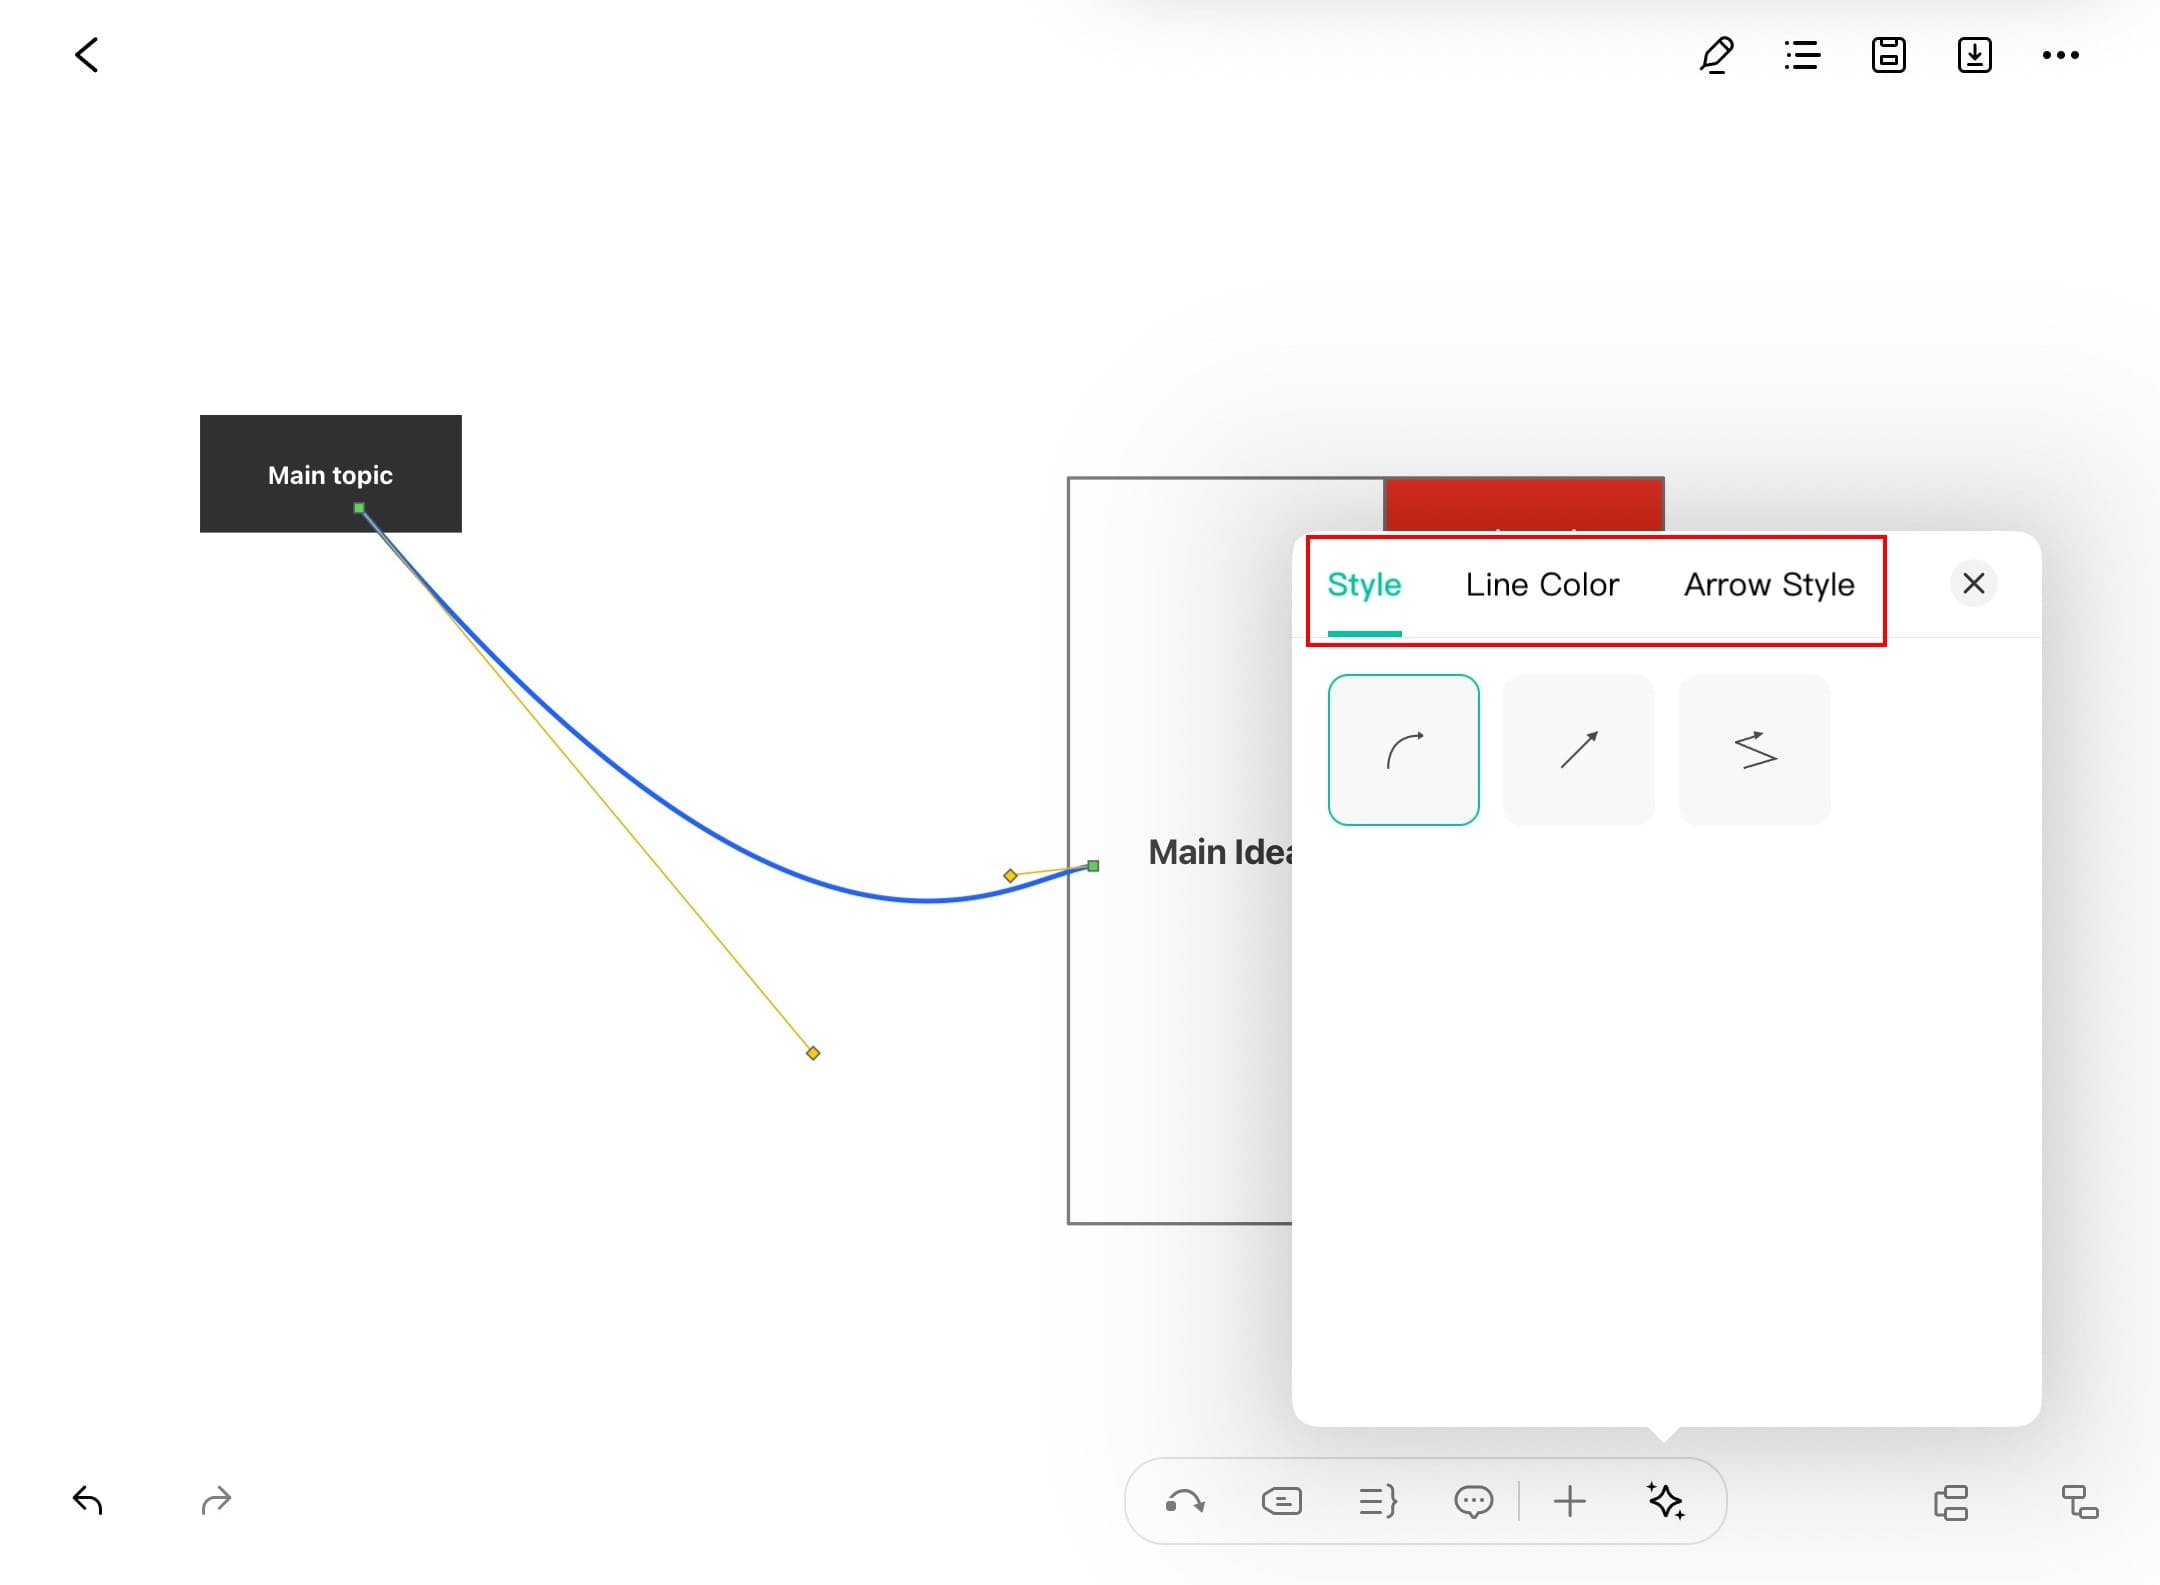The width and height of the screenshot is (2160, 1585).
Task: Click the AI sparkle style icon
Action: [x=1666, y=1501]
